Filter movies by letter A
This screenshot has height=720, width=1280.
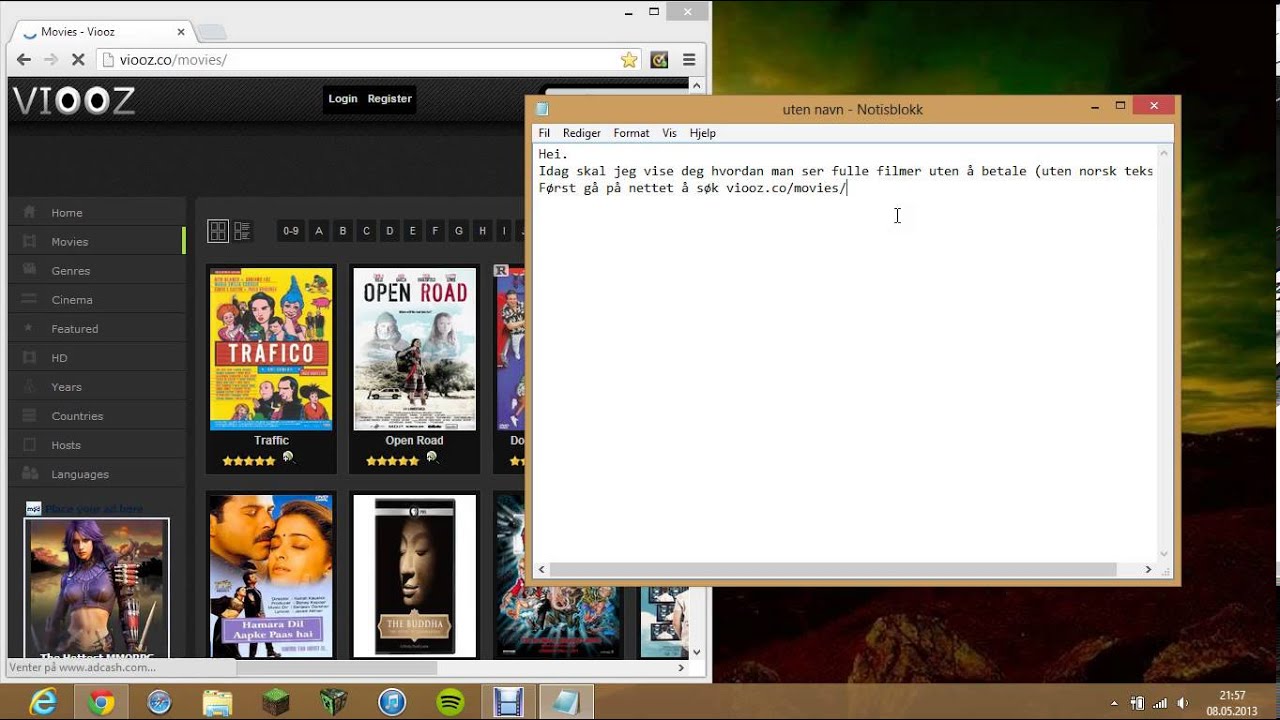click(319, 231)
